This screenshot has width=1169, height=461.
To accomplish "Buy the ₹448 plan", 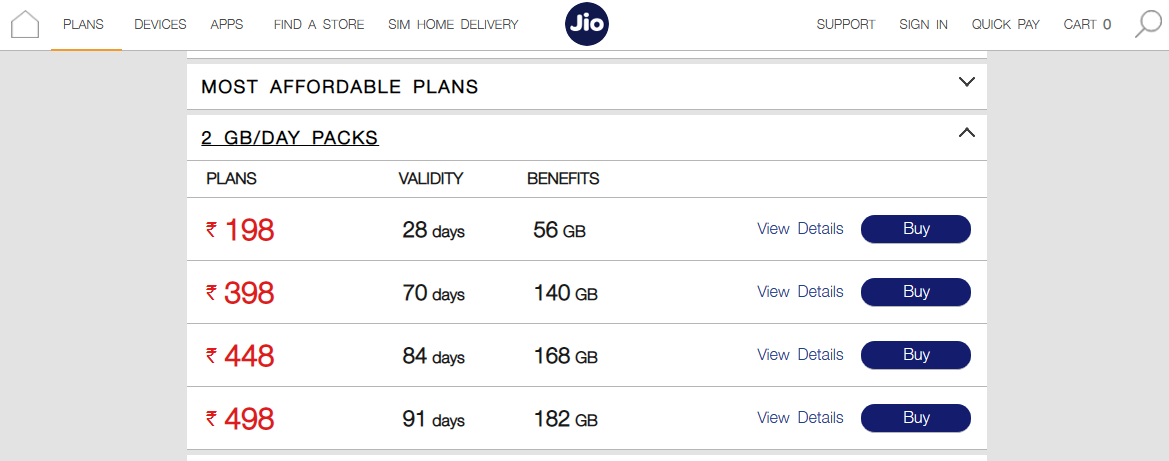I will (915, 355).
